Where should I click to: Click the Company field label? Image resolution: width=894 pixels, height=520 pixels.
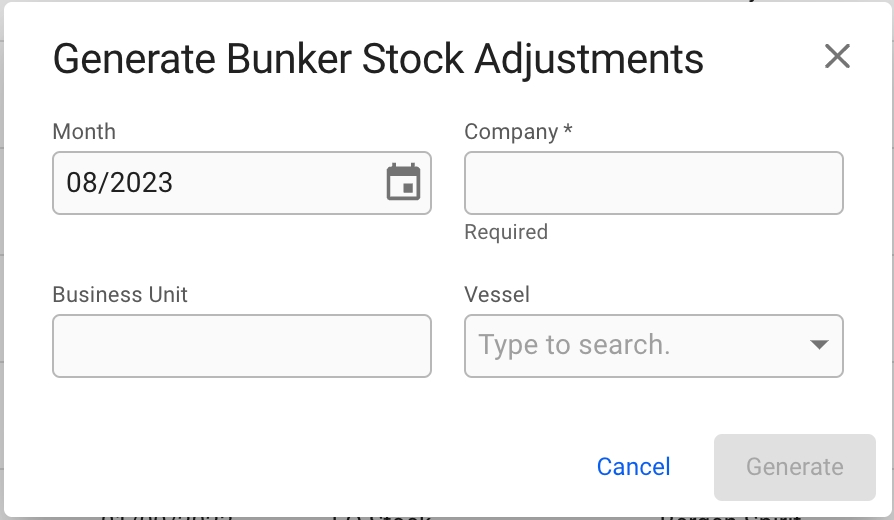click(511, 132)
